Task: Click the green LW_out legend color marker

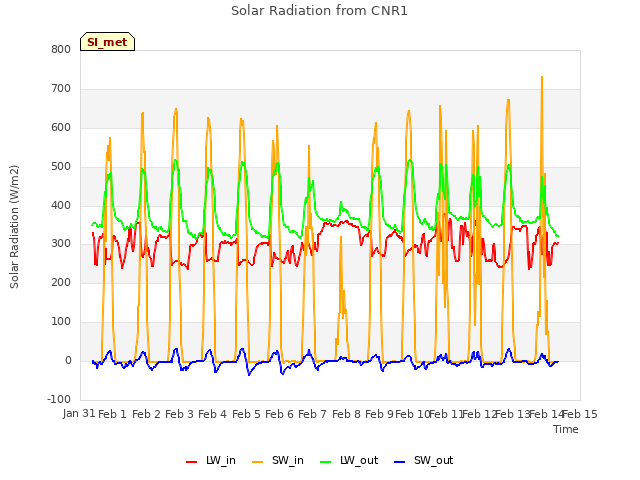Action: 326,462
